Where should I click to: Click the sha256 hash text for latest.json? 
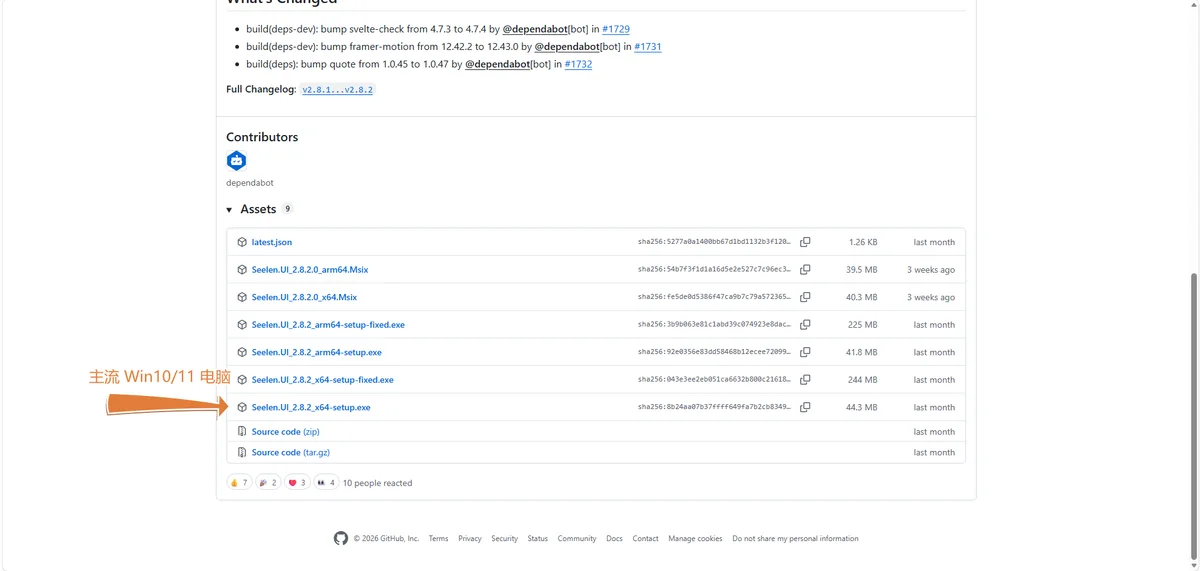pos(714,242)
